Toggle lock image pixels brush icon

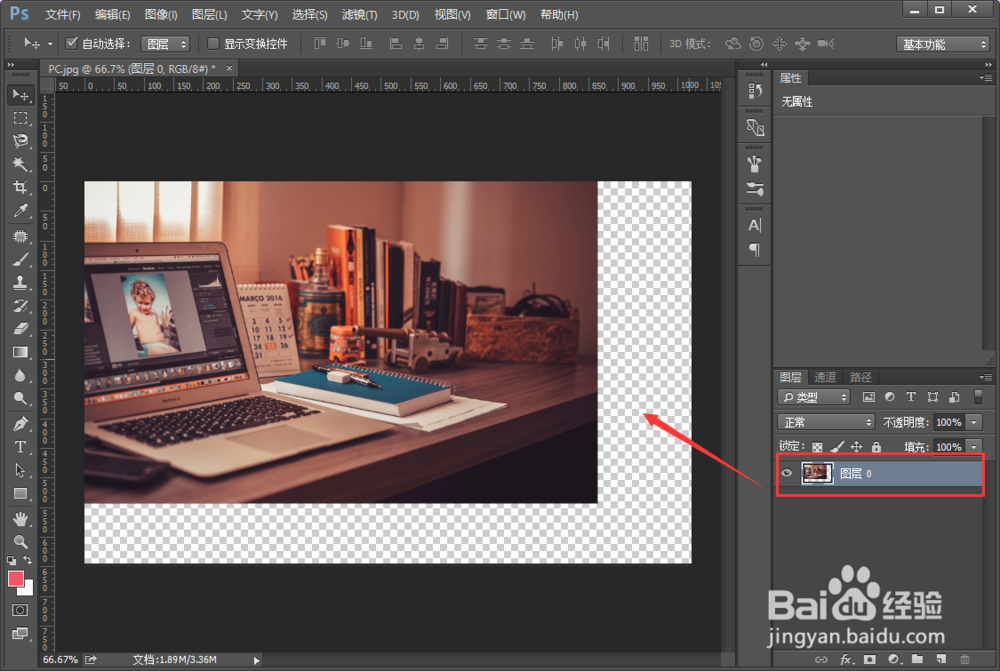837,447
